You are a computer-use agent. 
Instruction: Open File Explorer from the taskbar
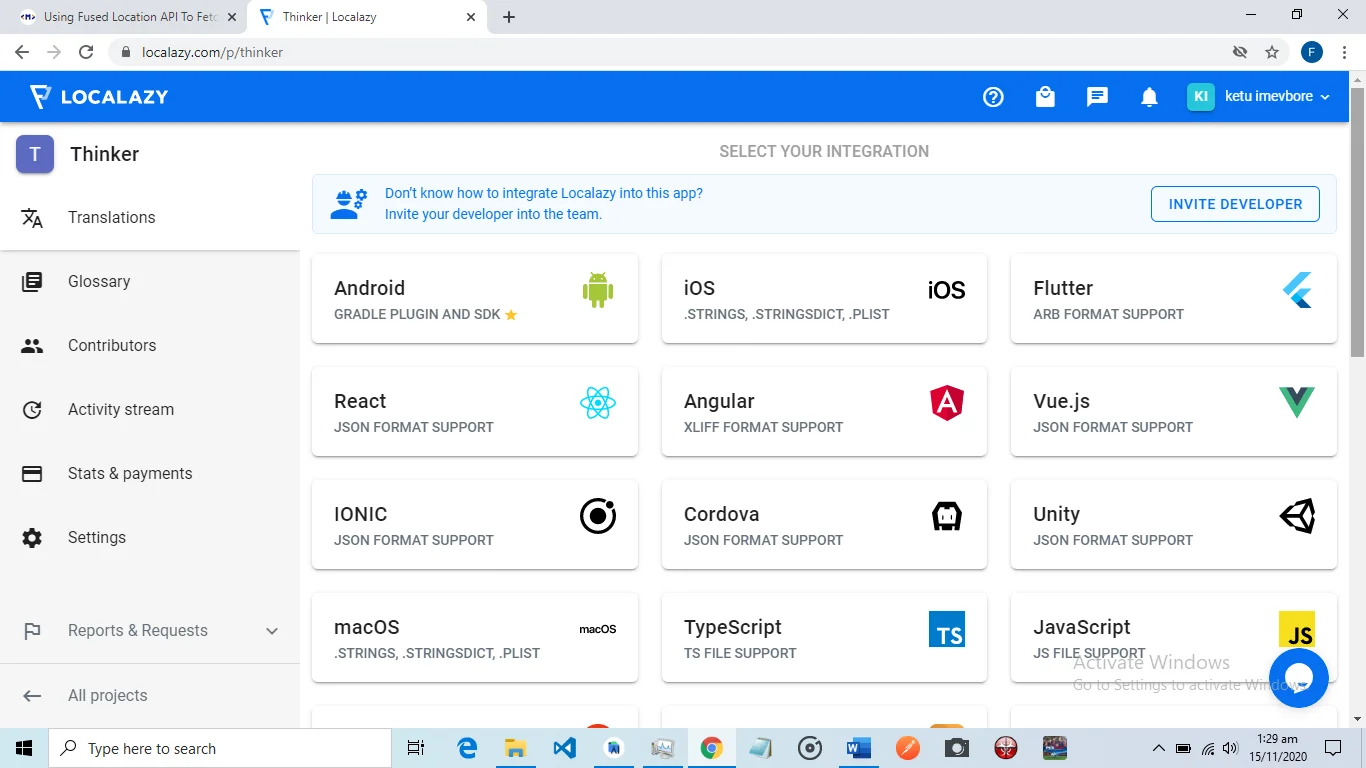[x=515, y=748]
